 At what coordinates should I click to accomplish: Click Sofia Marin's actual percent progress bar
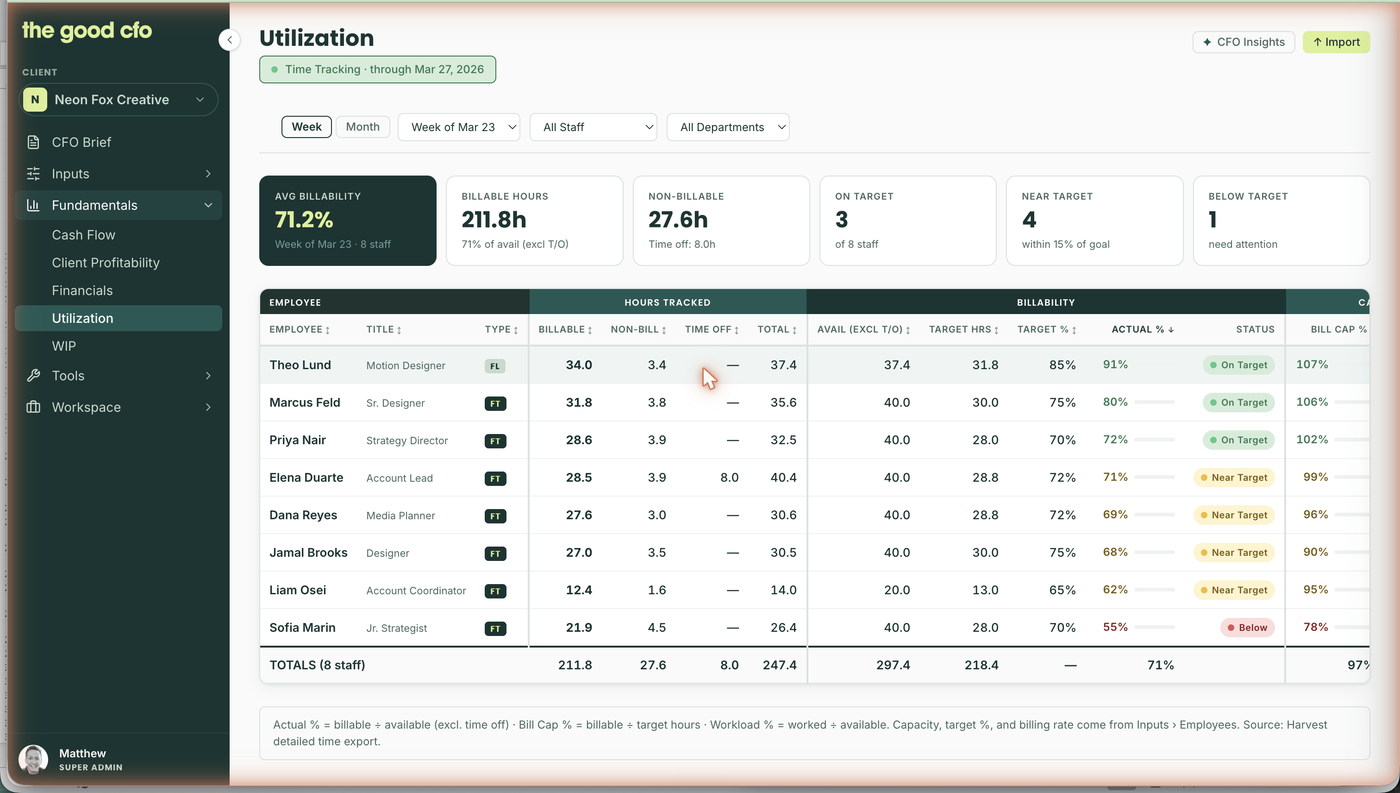pos(1154,628)
